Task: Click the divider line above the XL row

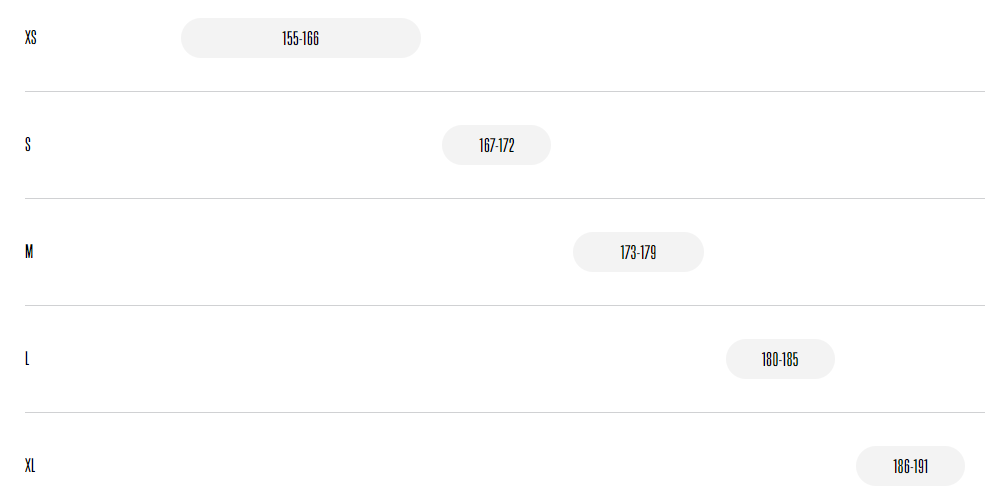Action: pyautogui.click(x=505, y=413)
